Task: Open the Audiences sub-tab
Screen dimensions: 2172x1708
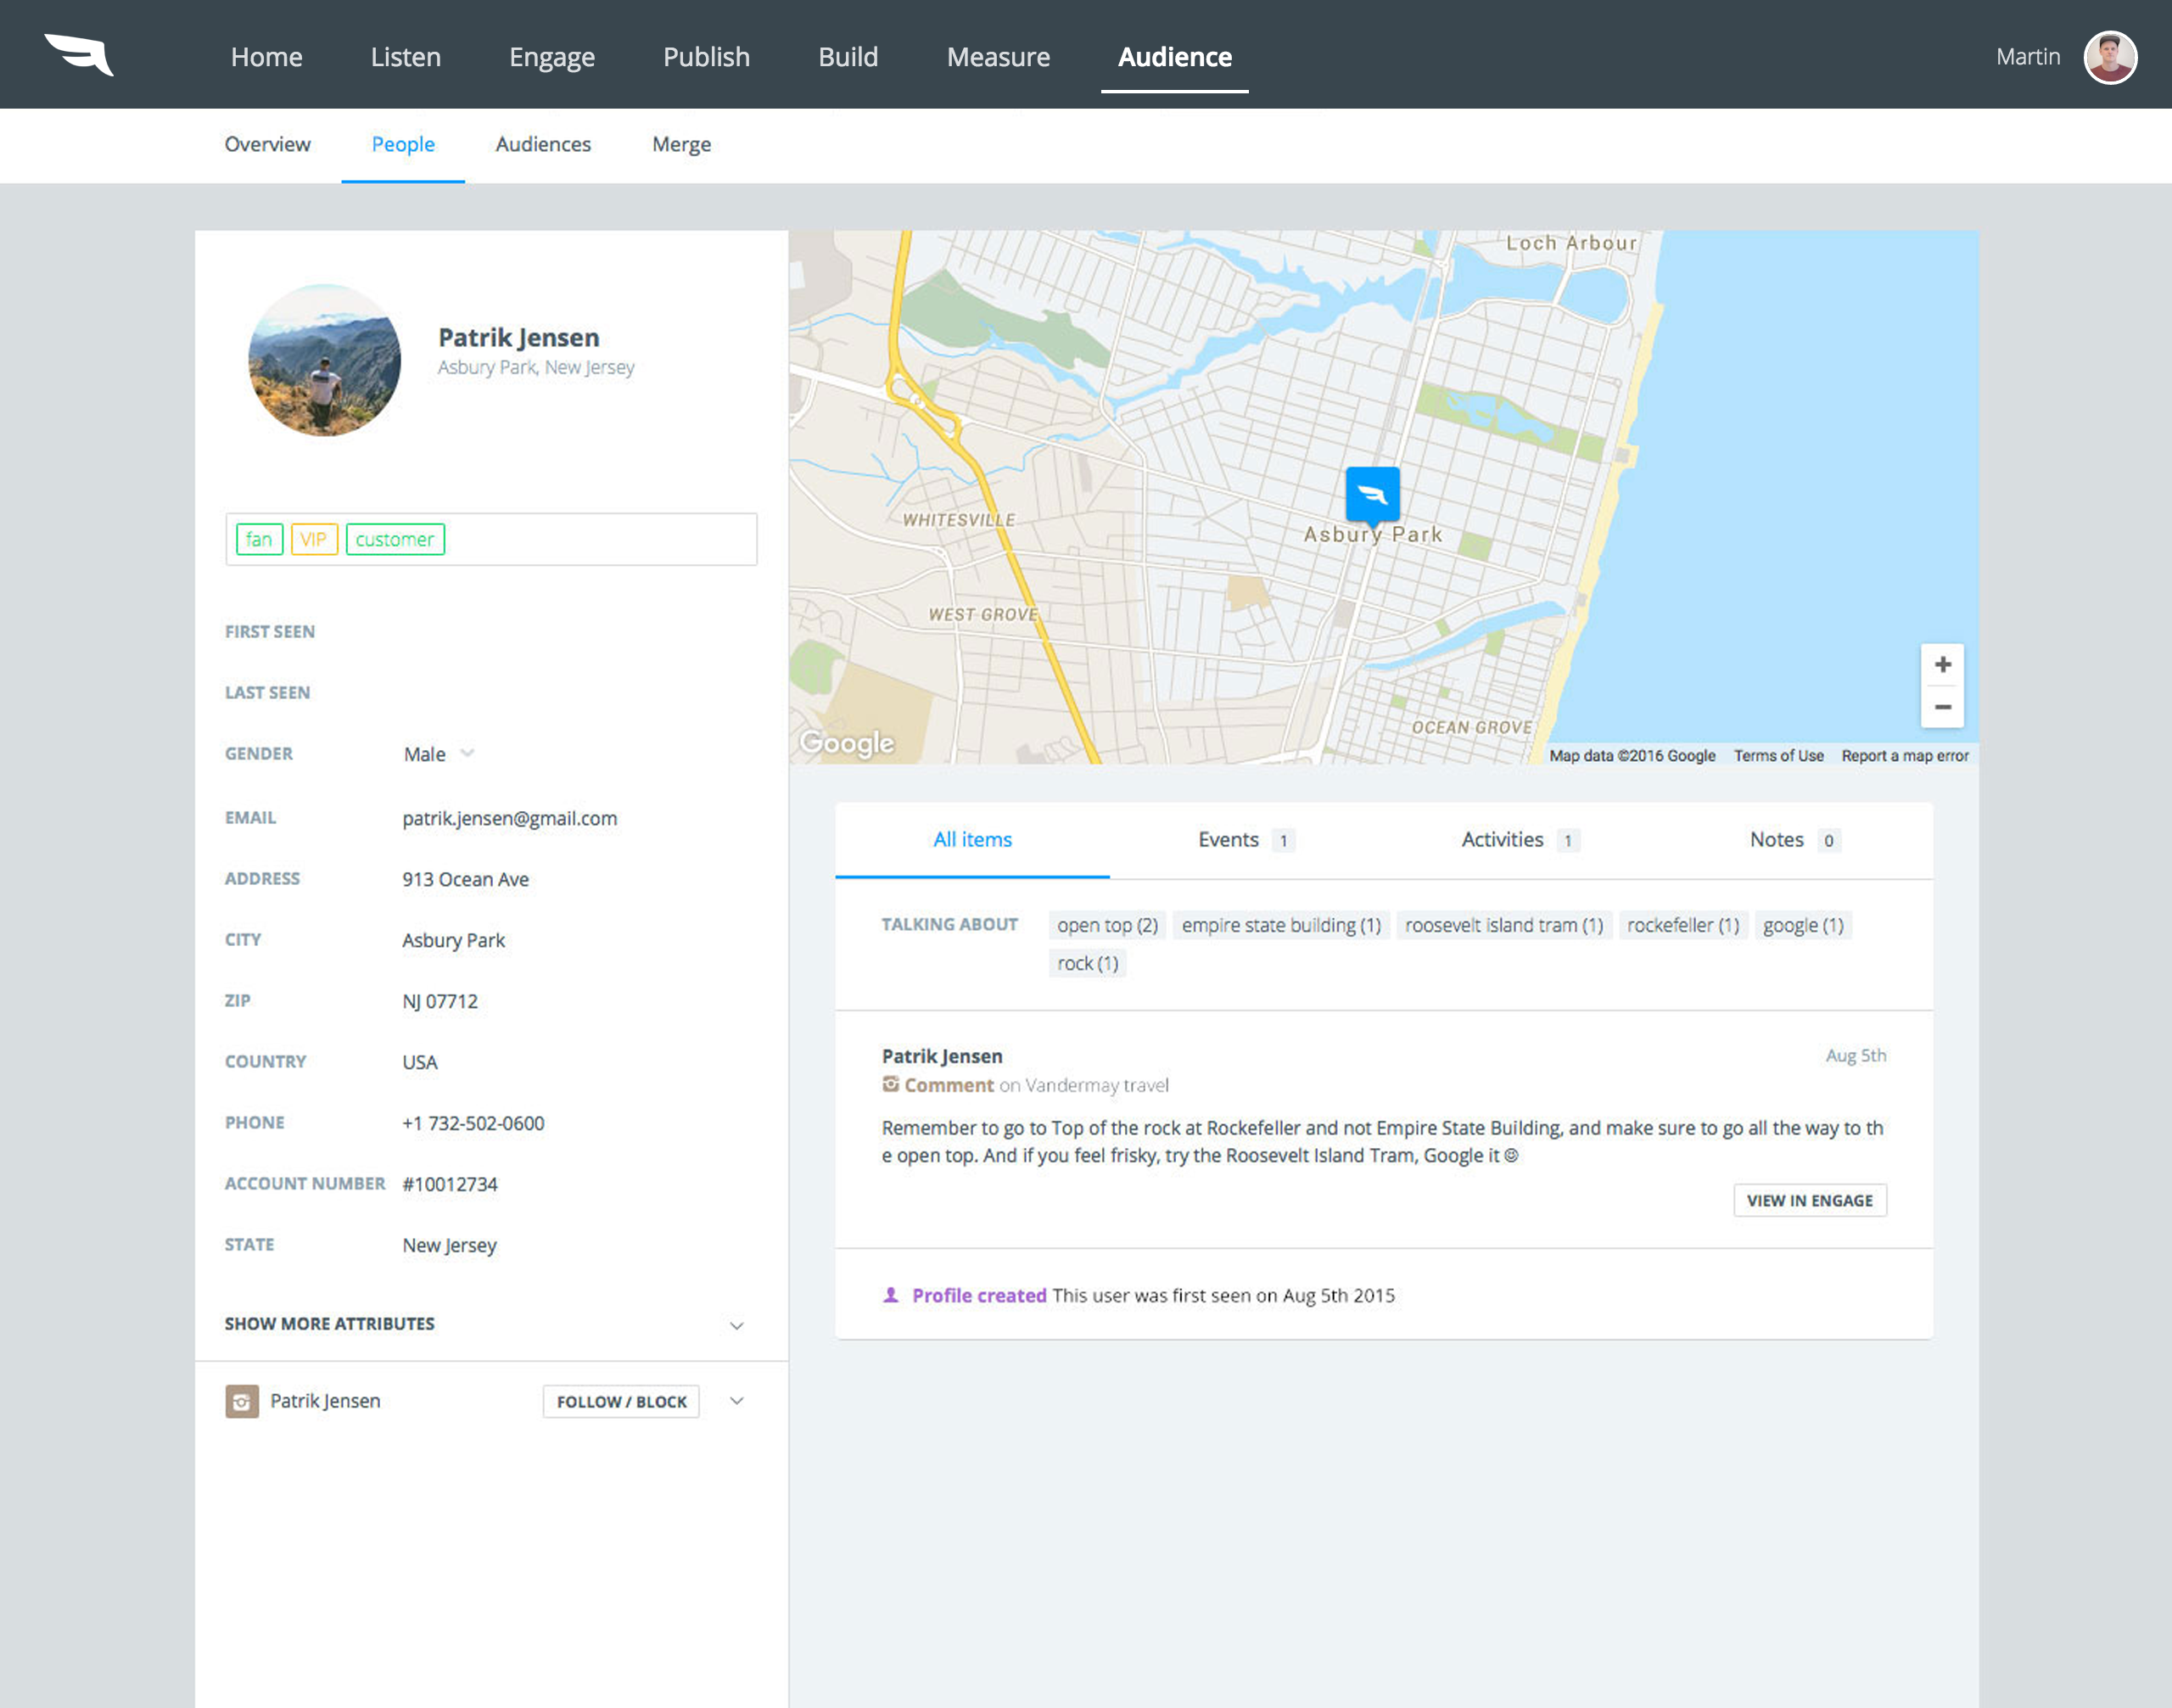Action: [543, 145]
